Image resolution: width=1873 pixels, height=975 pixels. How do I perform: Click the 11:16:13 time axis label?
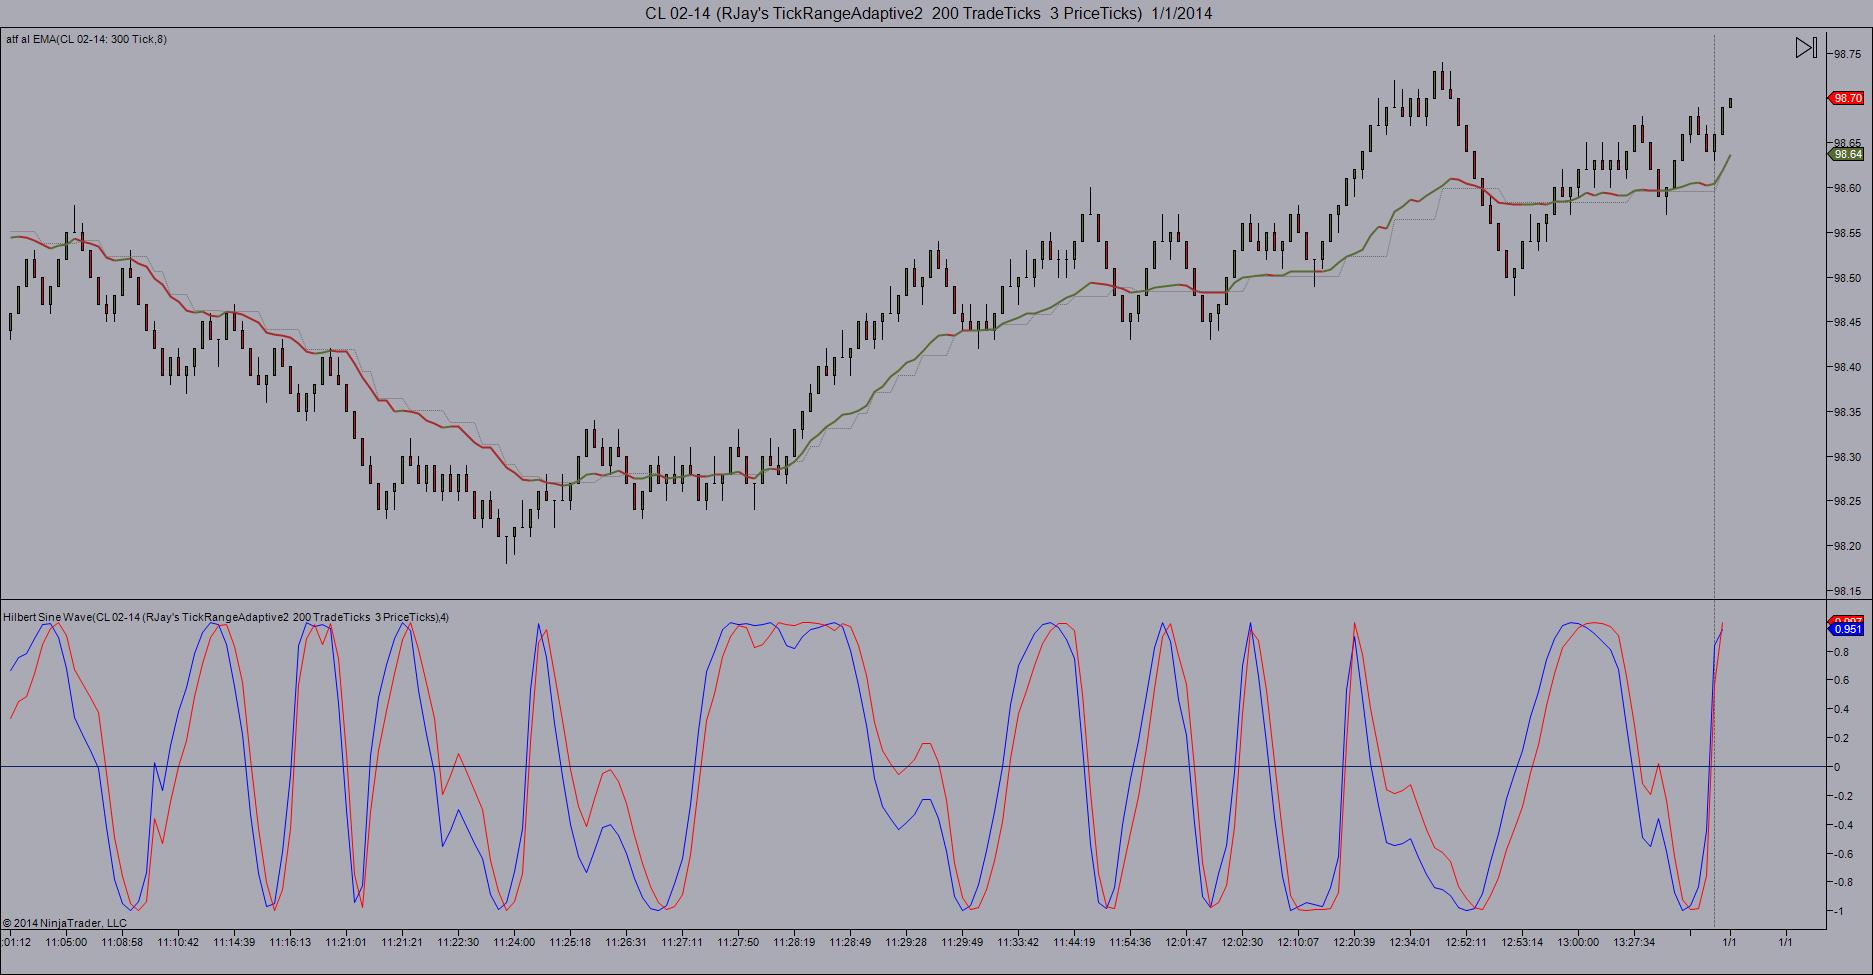tap(291, 941)
